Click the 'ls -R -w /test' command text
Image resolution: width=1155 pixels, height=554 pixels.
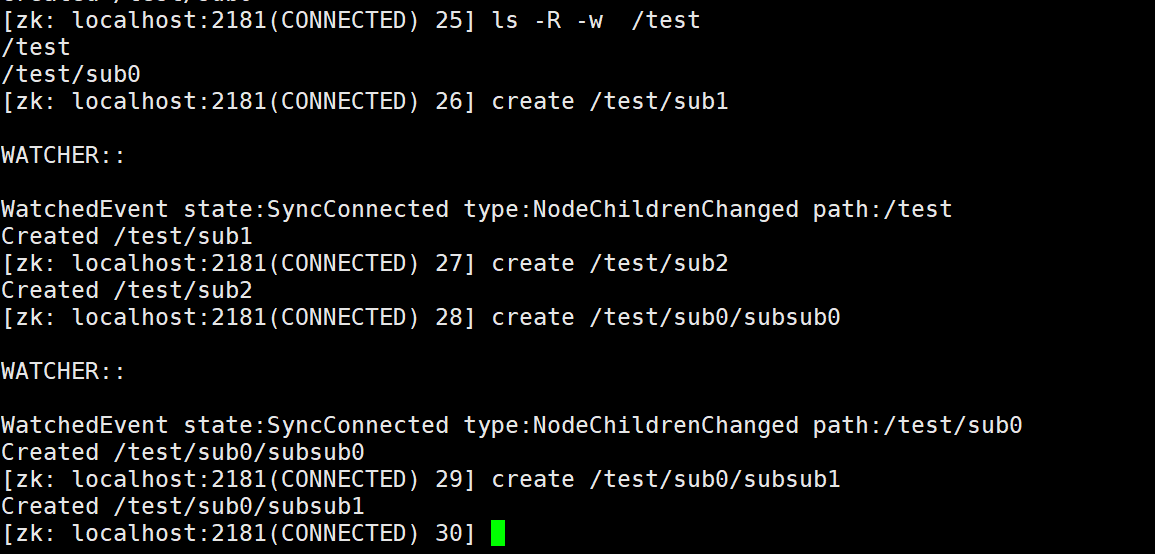click(596, 20)
